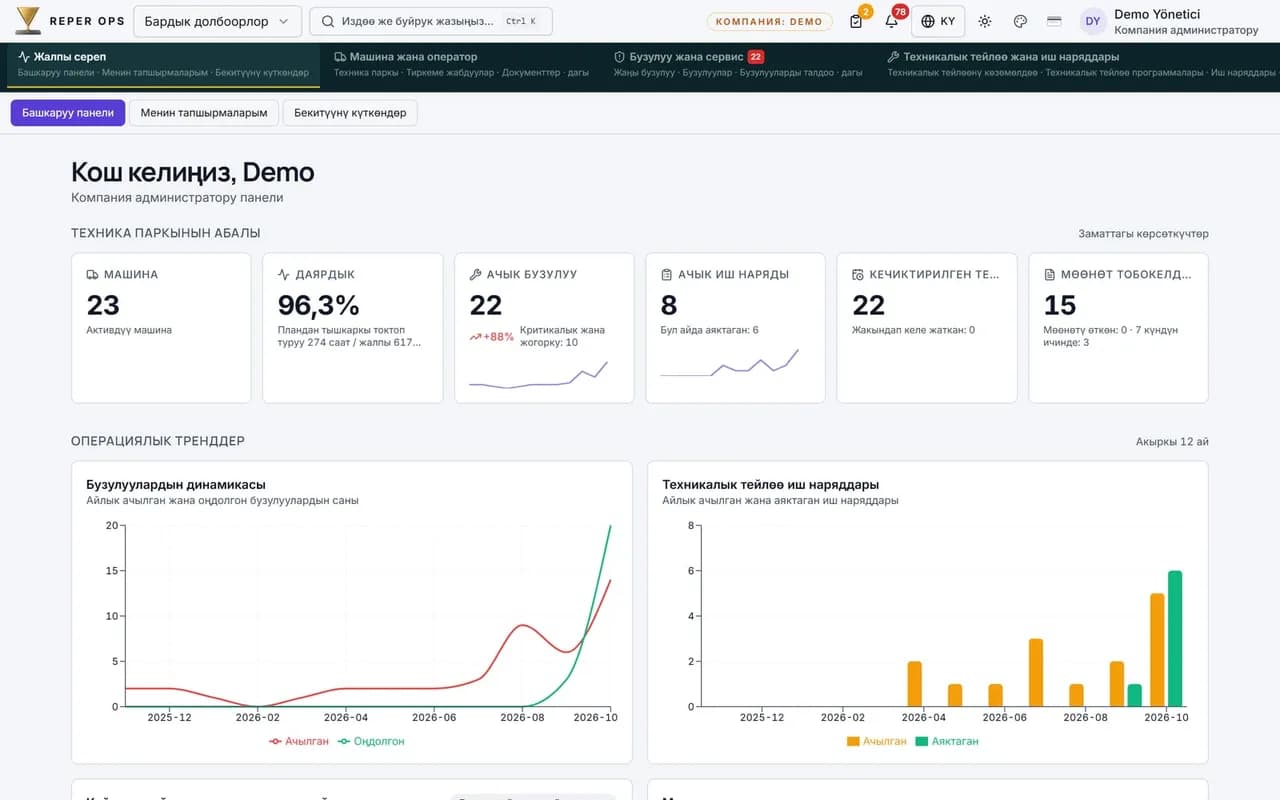Open the Demo Yönetici user menu
The image size is (1280, 800).
click(1169, 21)
